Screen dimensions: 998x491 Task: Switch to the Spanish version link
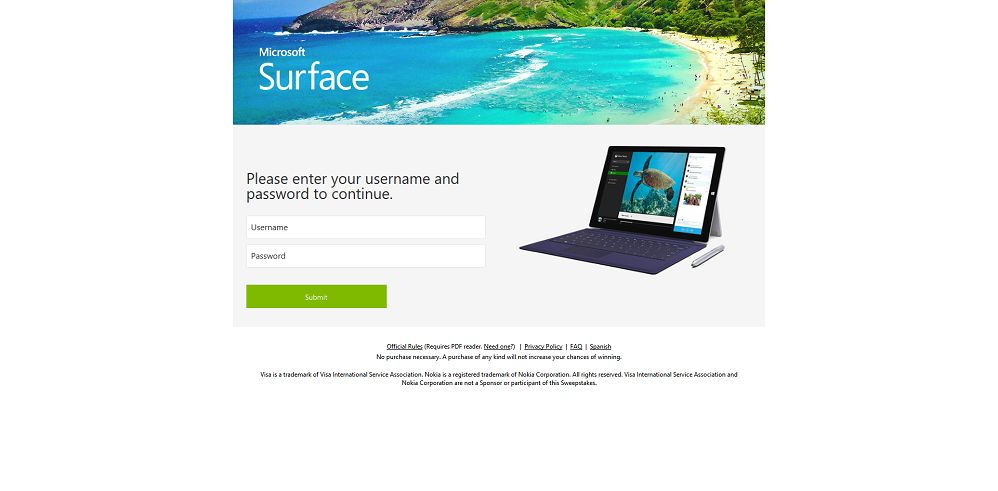[600, 346]
